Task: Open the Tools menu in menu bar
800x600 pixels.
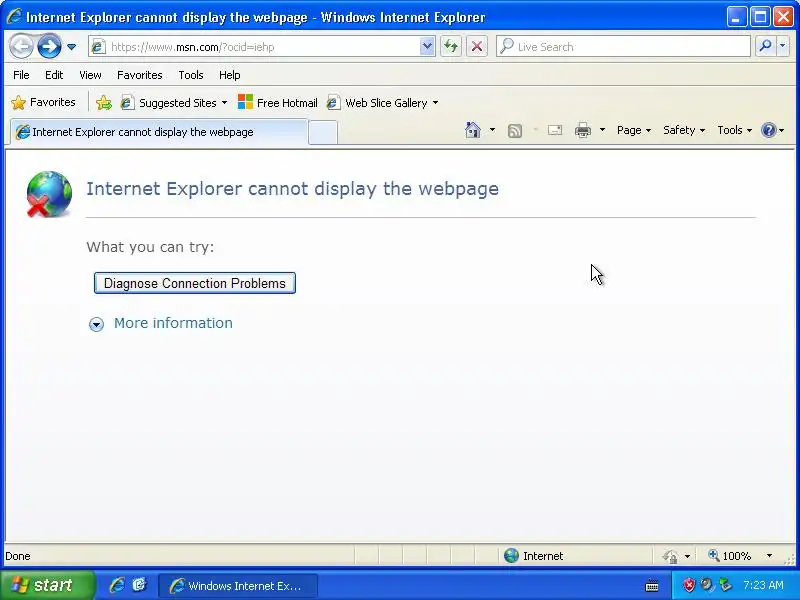Action: click(191, 75)
